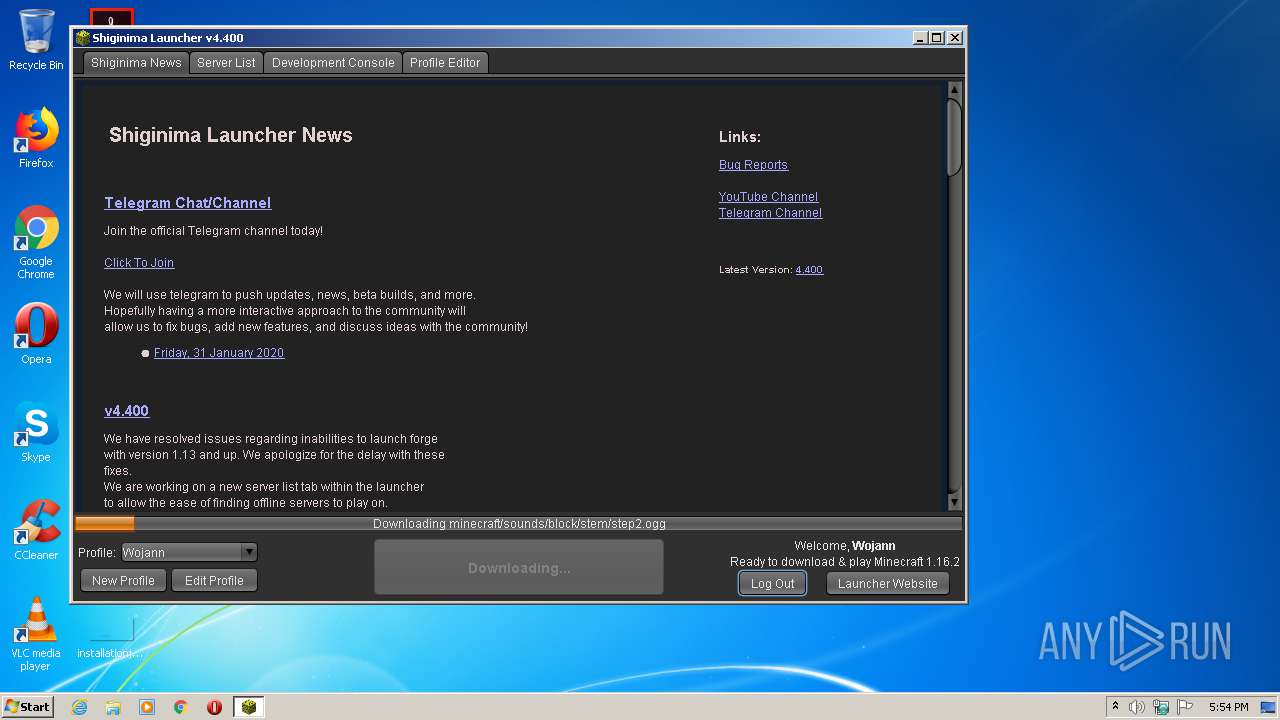Click the Shiginima Launcher title bar icon
Image resolution: width=1280 pixels, height=720 pixels.
[x=83, y=38]
